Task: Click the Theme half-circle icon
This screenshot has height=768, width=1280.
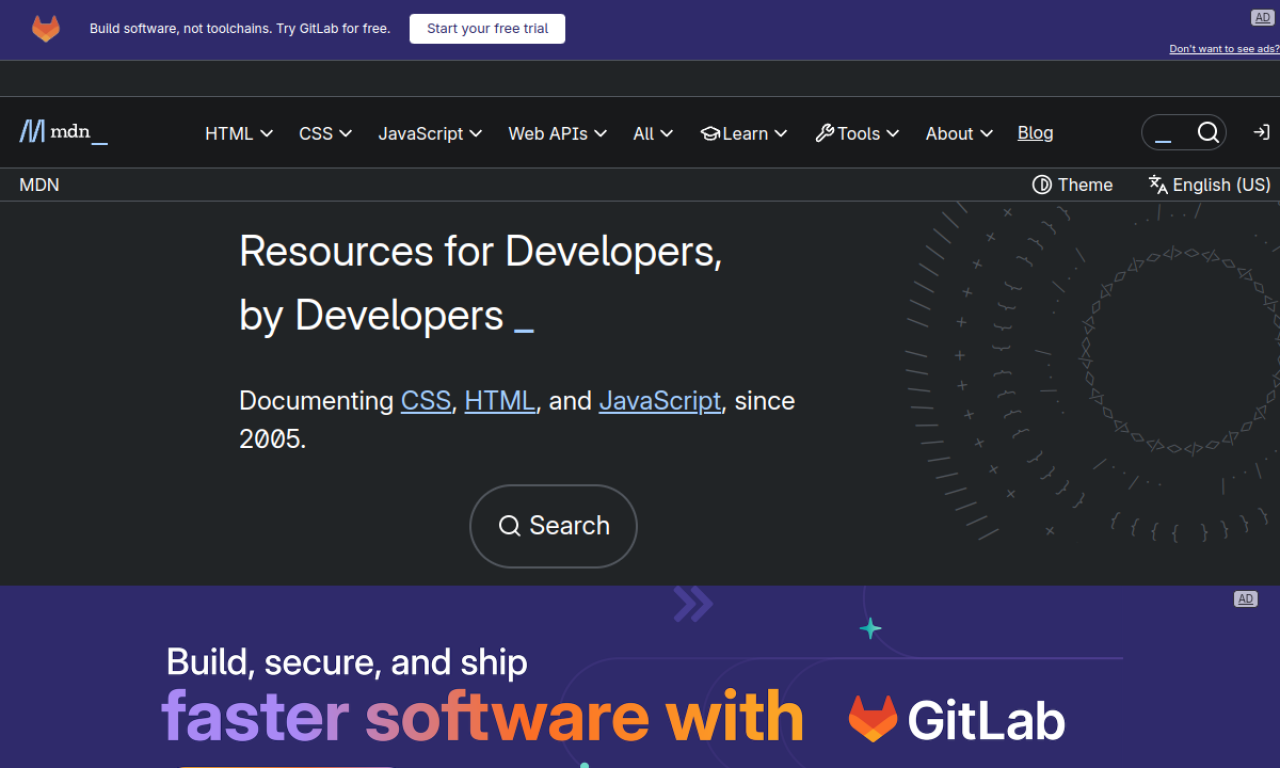Action: tap(1042, 185)
